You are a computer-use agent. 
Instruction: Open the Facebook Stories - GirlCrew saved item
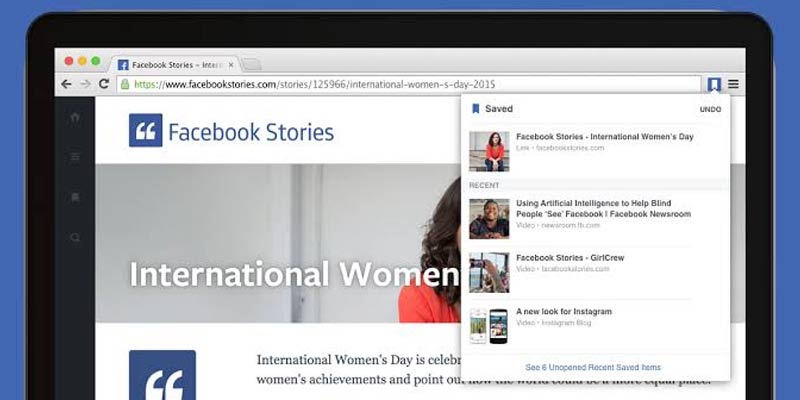tap(570, 258)
